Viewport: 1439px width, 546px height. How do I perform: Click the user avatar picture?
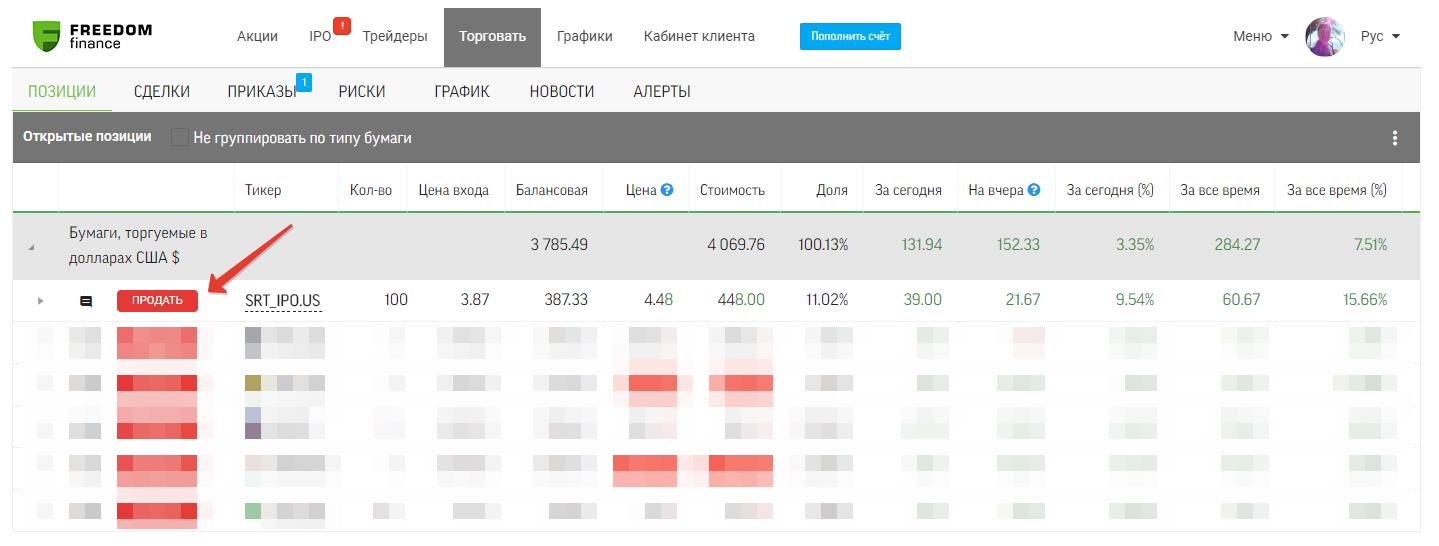click(x=1325, y=37)
